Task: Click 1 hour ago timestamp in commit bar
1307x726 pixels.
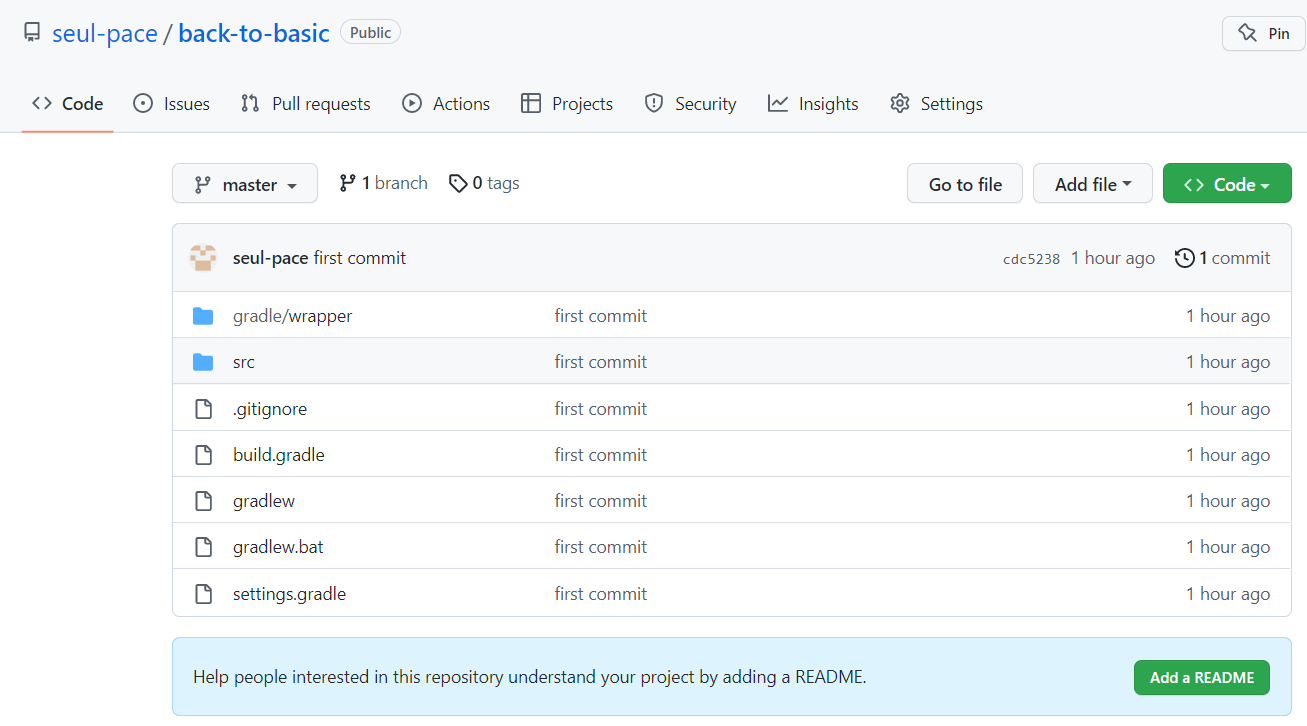Action: [1113, 258]
